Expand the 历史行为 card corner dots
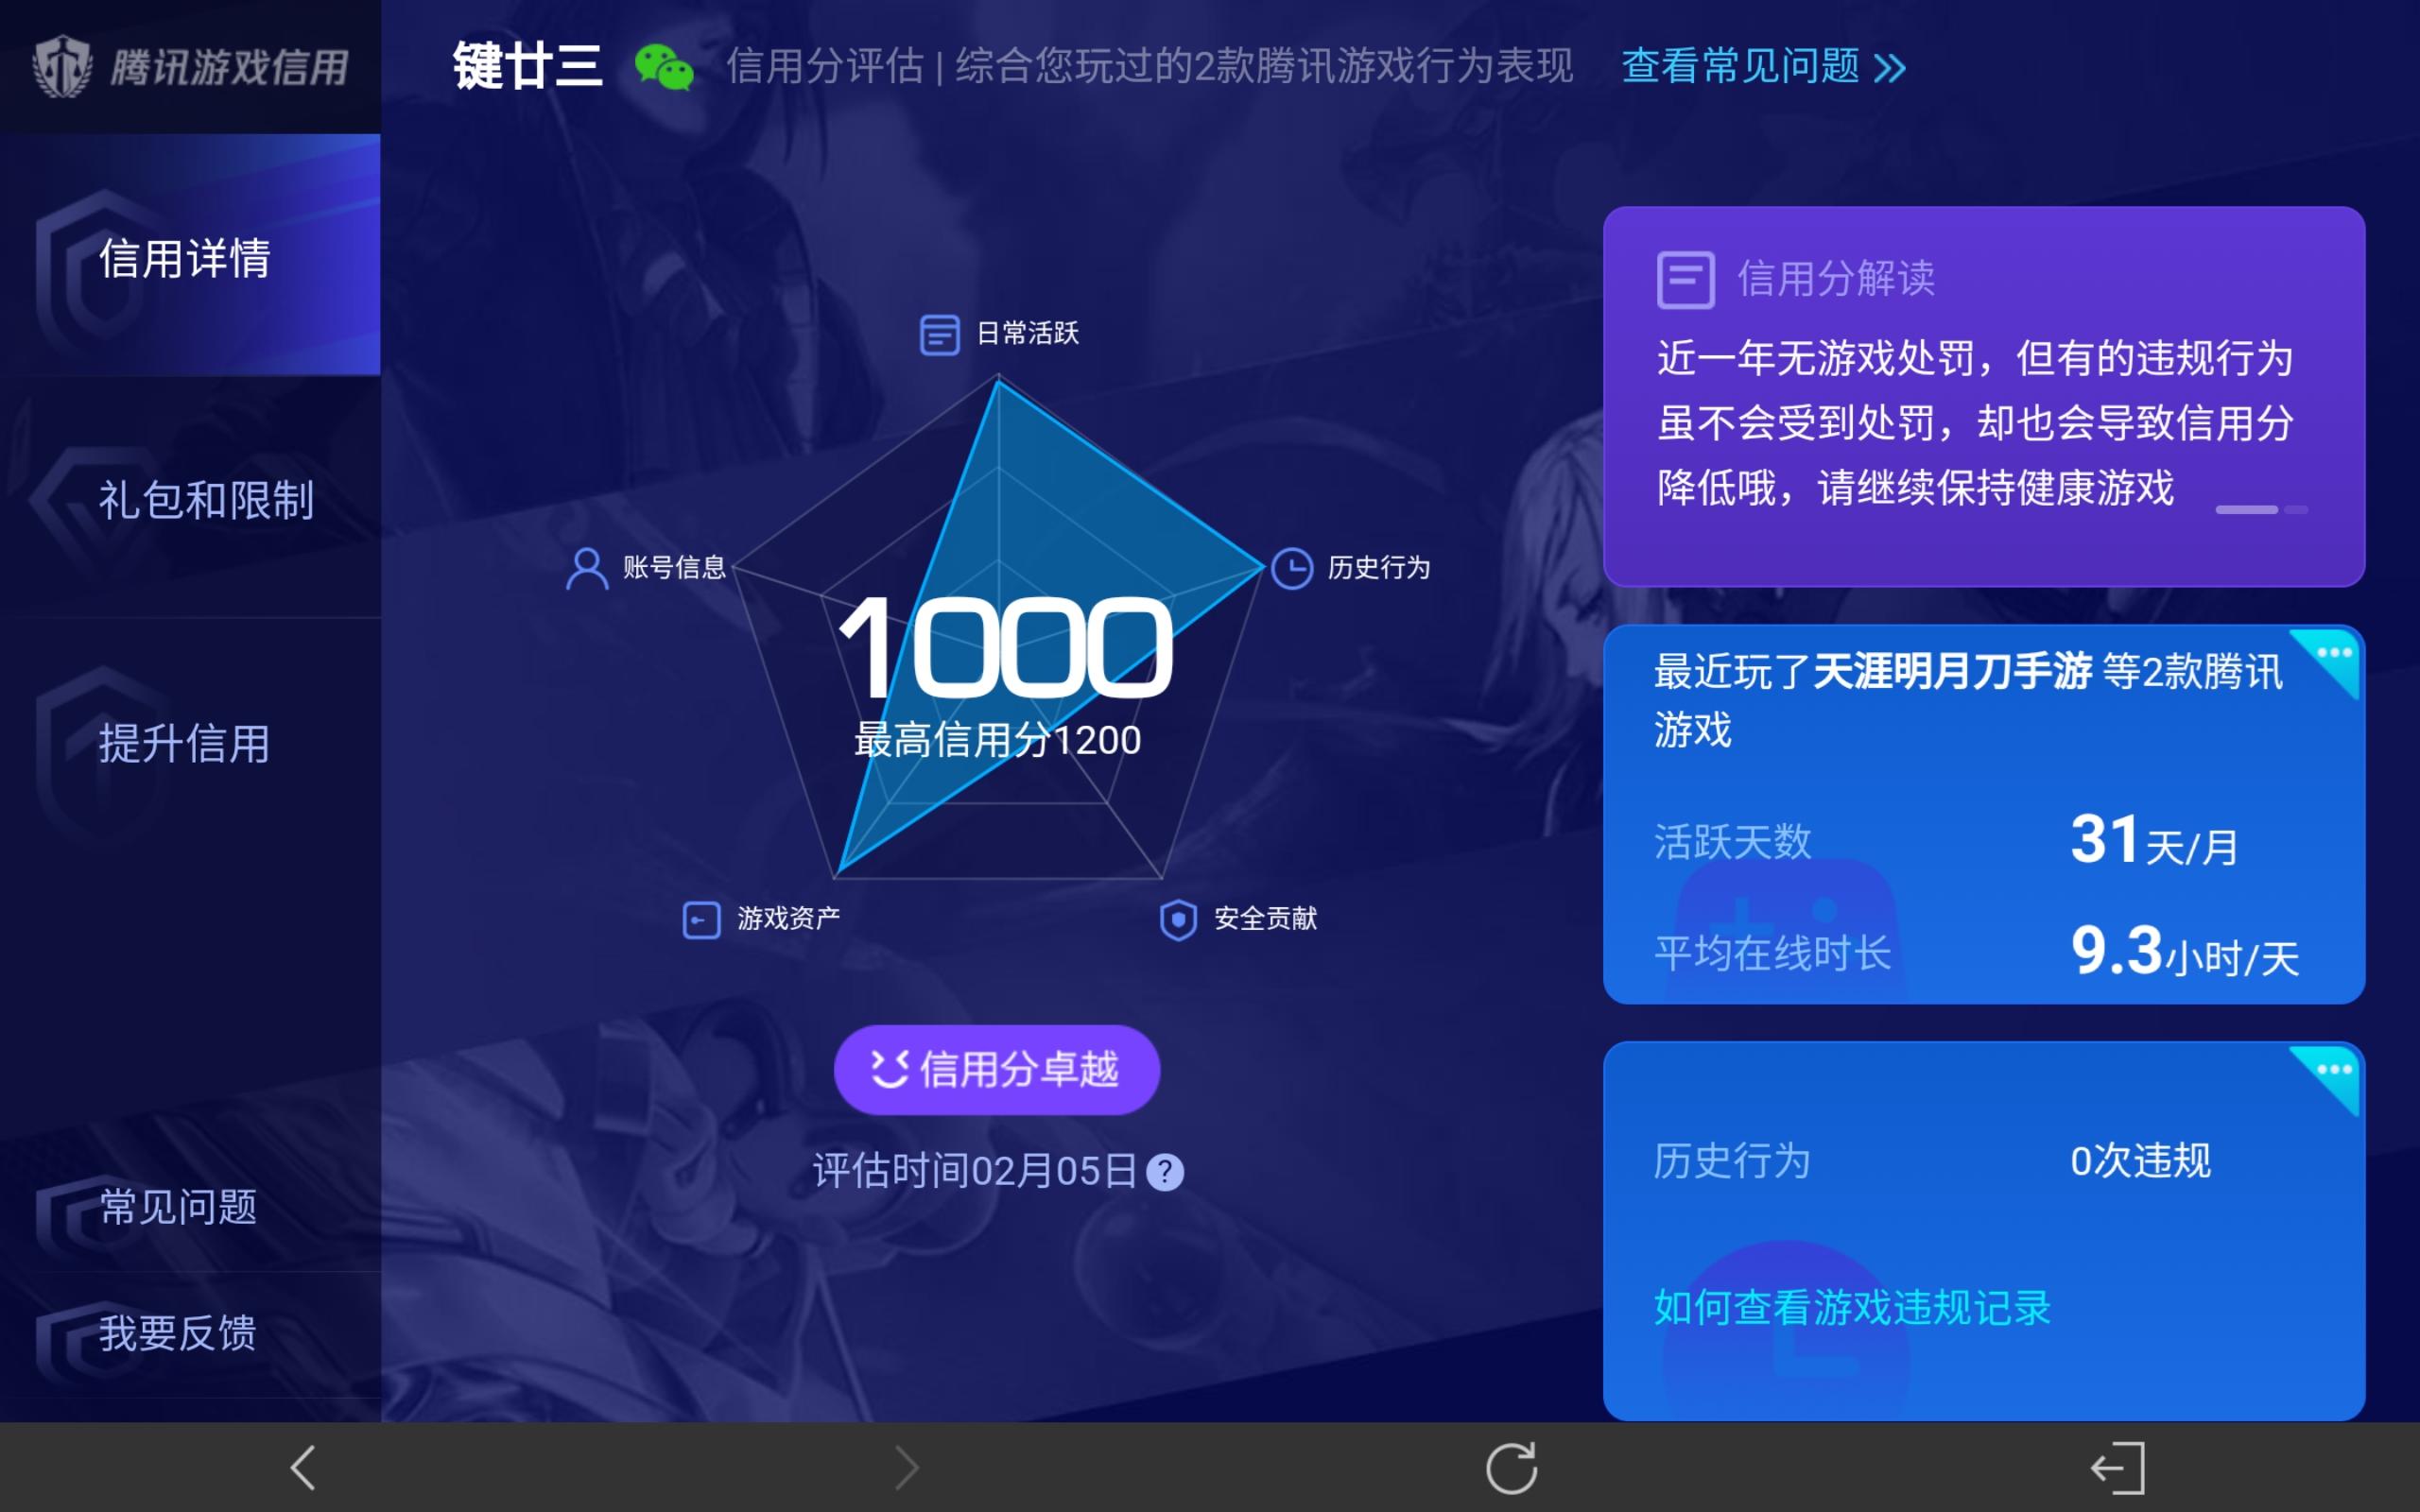The image size is (2420, 1512). pos(2334,1071)
